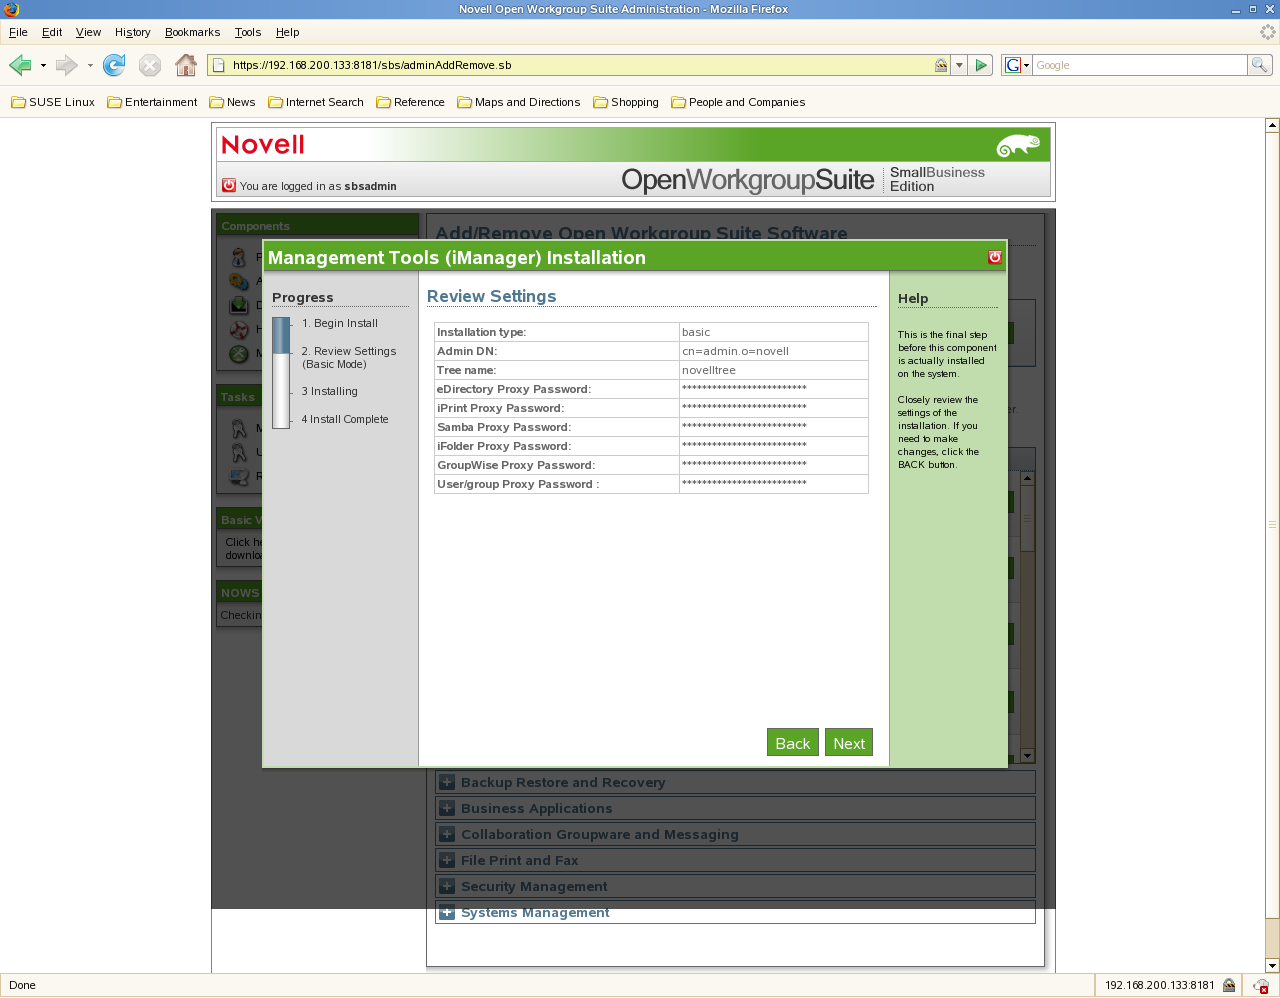The image size is (1280, 998).
Task: Open the address bar URL history dropdown
Action: [959, 65]
